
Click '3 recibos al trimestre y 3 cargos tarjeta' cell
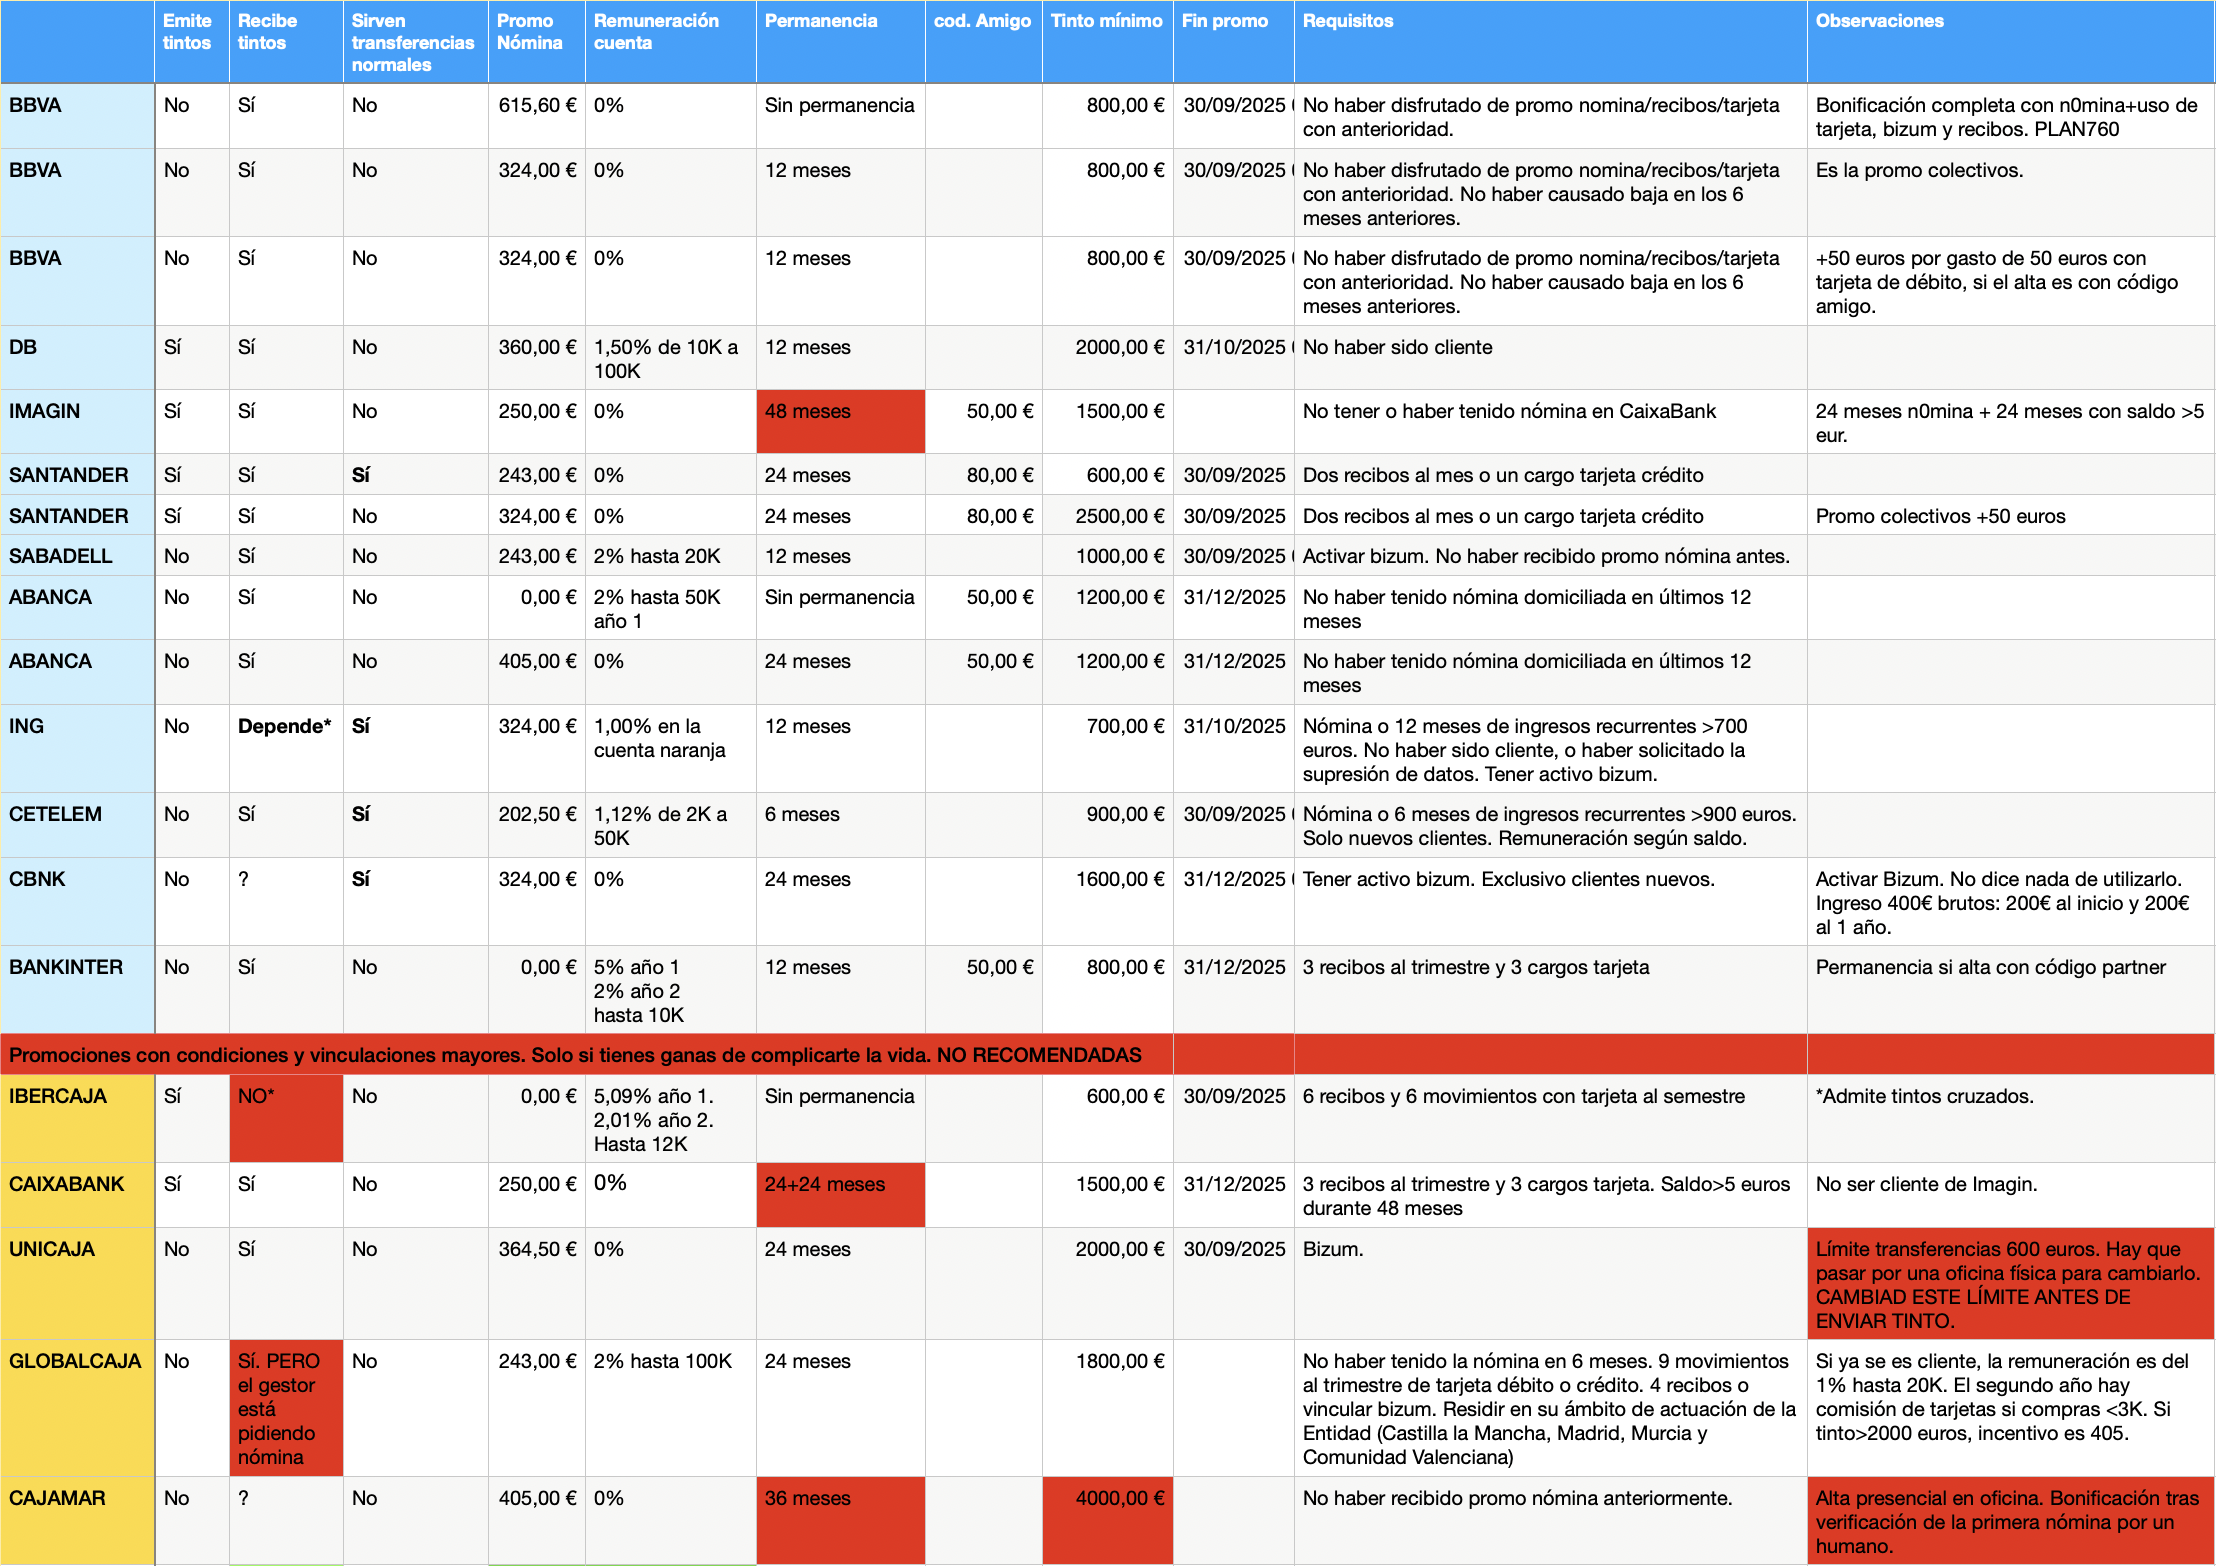tap(1551, 989)
